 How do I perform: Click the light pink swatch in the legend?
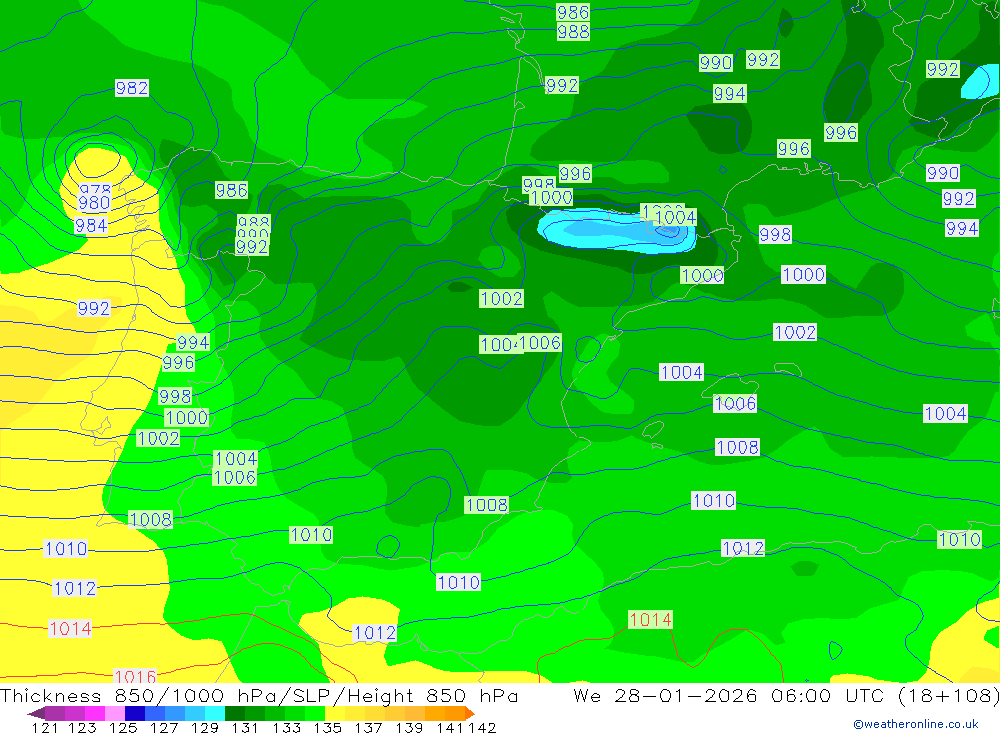click(115, 713)
